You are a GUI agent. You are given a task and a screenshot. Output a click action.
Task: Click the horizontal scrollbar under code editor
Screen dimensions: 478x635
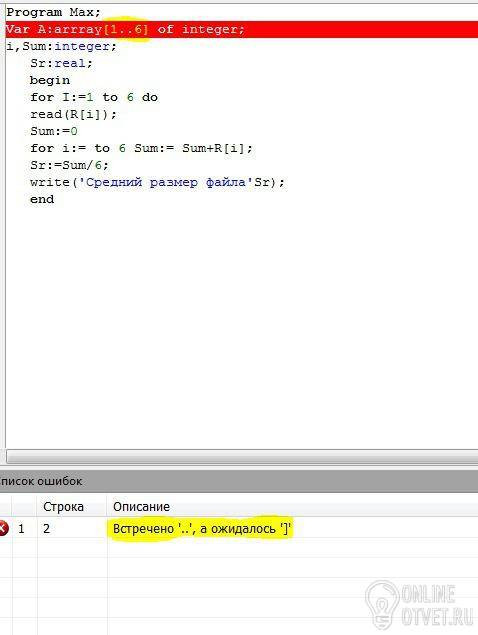click(x=242, y=456)
